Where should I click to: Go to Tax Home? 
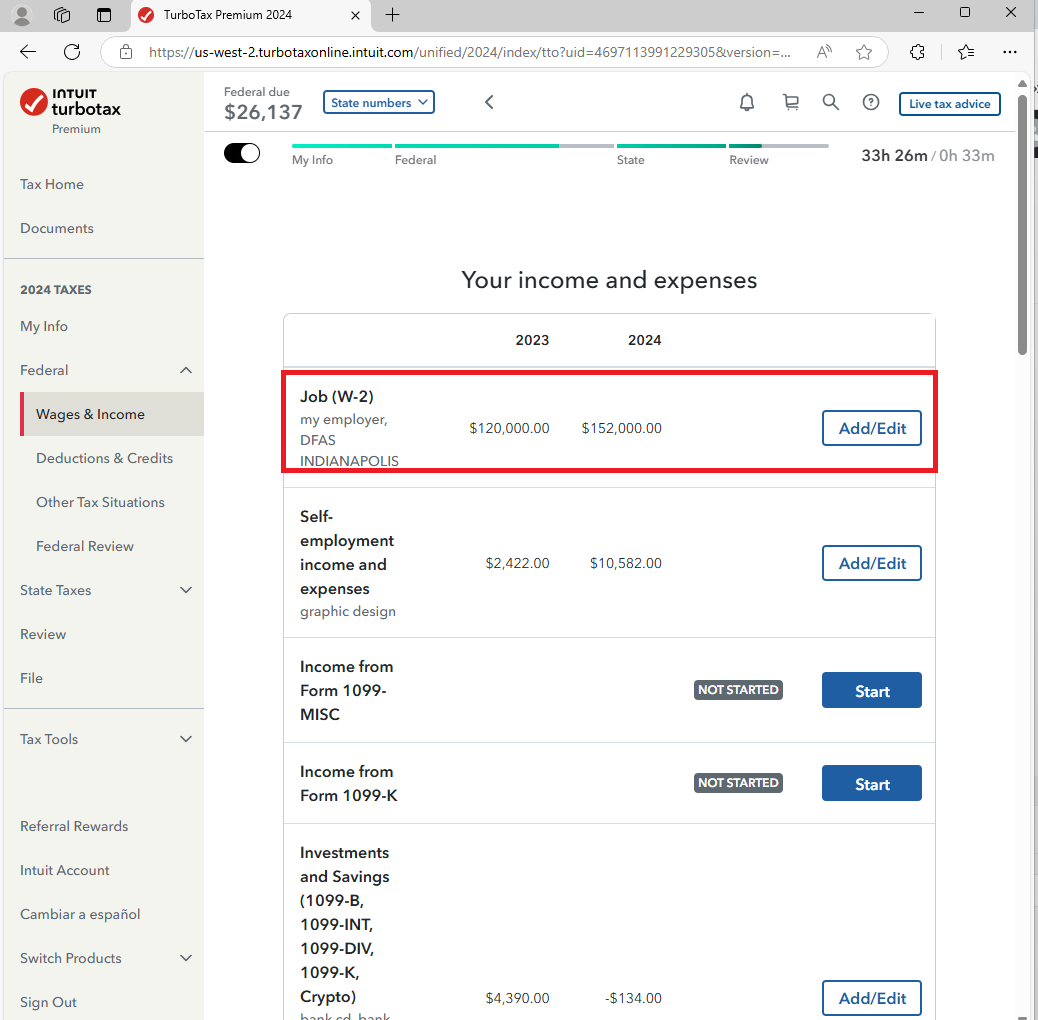coord(52,184)
